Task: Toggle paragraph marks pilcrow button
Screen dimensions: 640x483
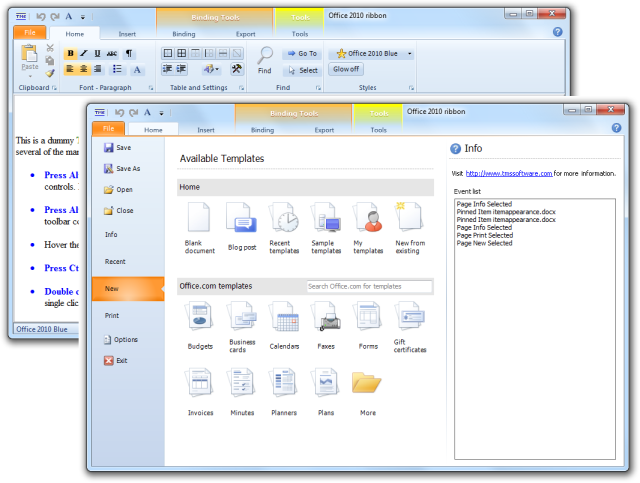Action: (x=129, y=53)
